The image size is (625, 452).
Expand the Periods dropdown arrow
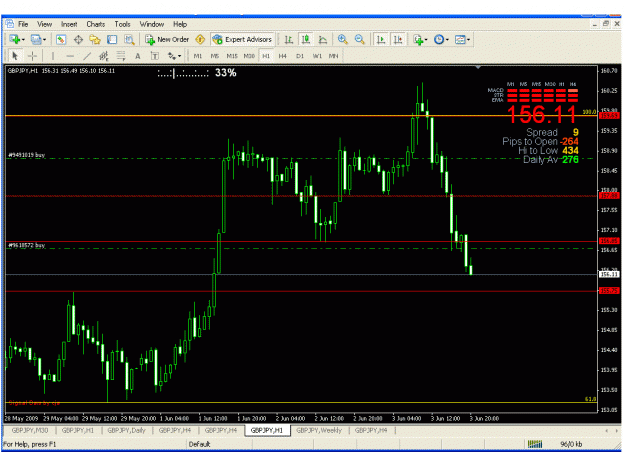pyautogui.click(x=447, y=39)
